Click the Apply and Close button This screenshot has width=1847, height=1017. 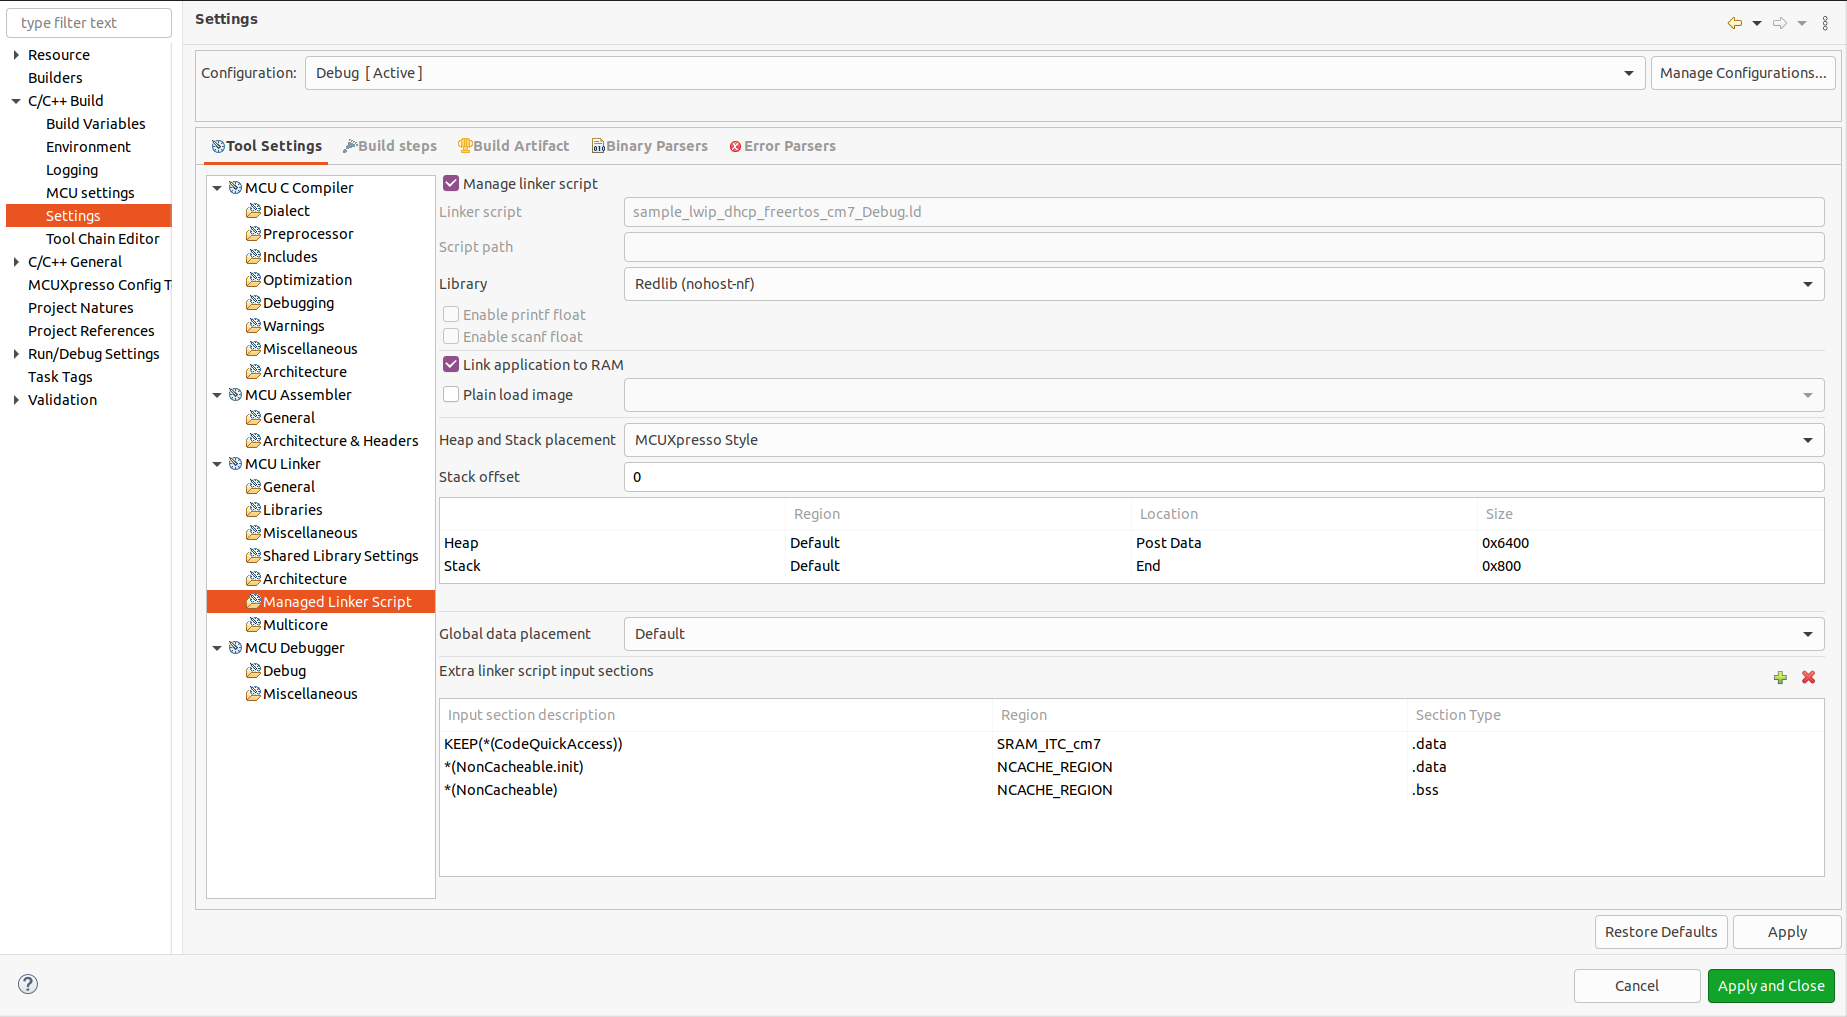1770,986
